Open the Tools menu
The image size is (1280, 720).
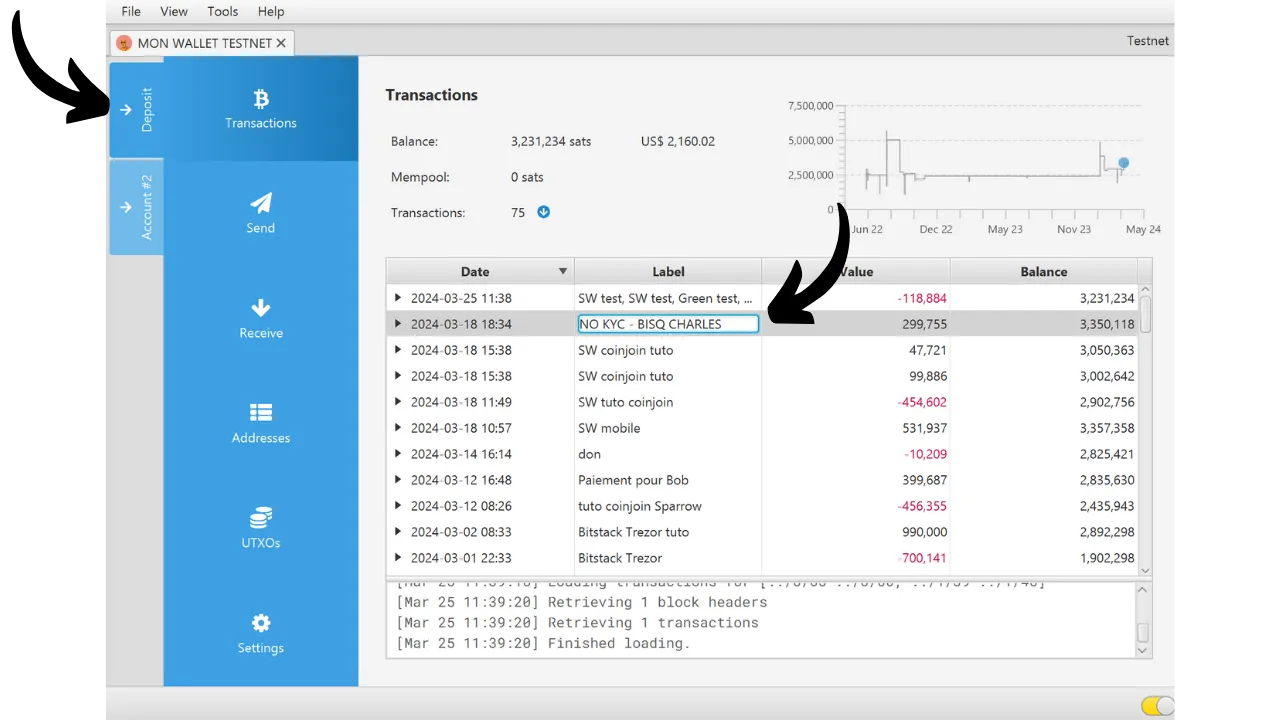pyautogui.click(x=222, y=11)
